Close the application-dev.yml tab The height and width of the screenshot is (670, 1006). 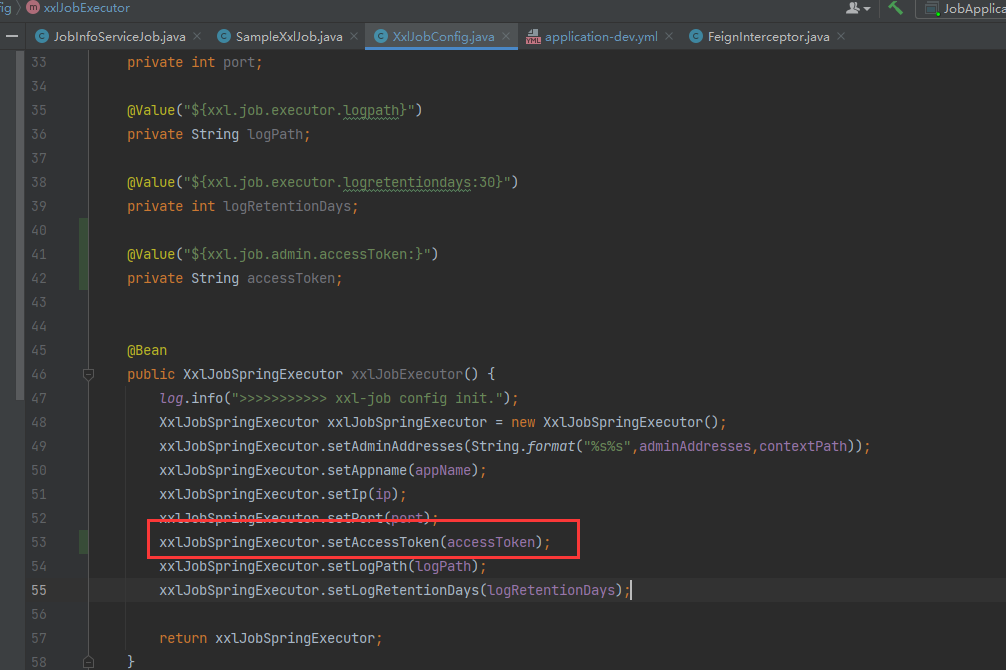673,37
